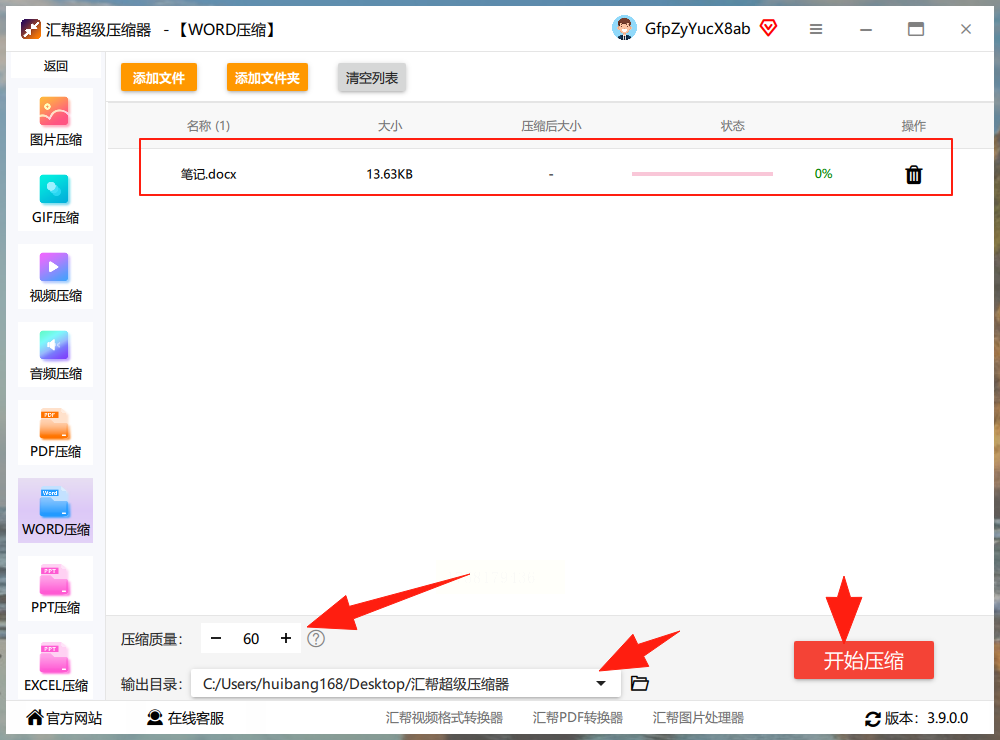Click the pink progress bar for 笔记.docx

pyautogui.click(x=702, y=174)
